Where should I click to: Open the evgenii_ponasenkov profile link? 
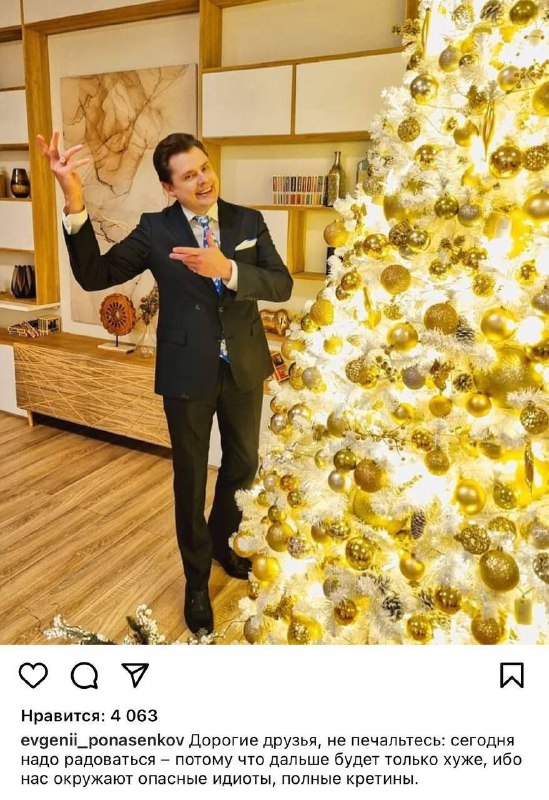coord(104,740)
